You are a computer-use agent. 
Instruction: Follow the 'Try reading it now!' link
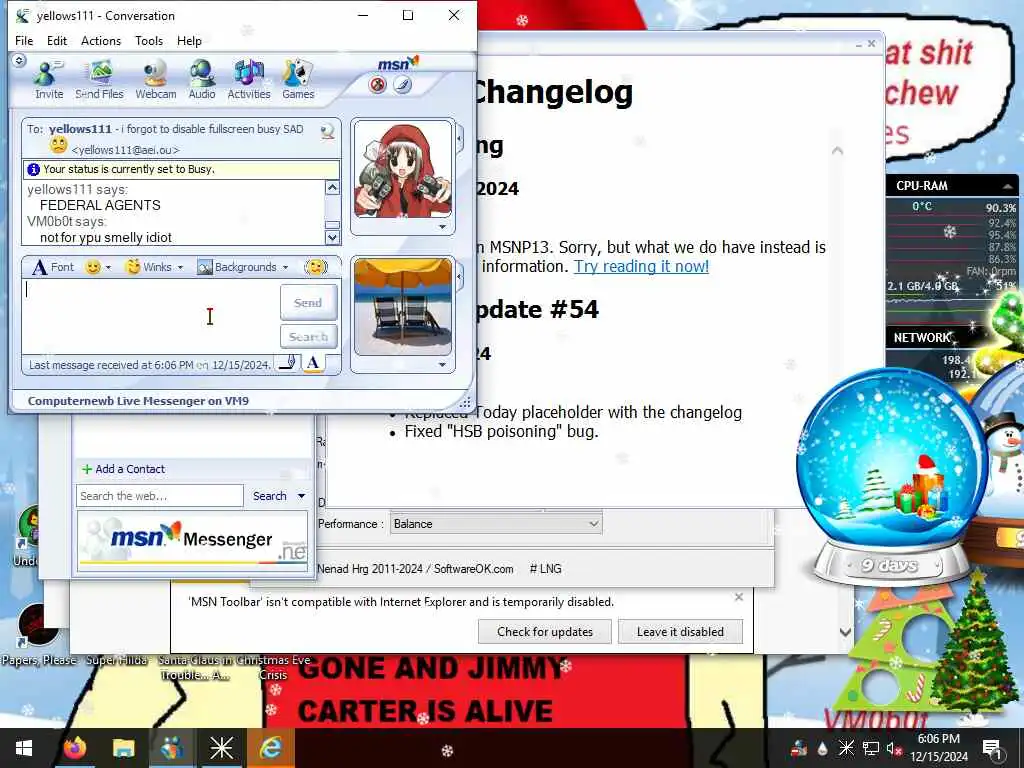[641, 266]
